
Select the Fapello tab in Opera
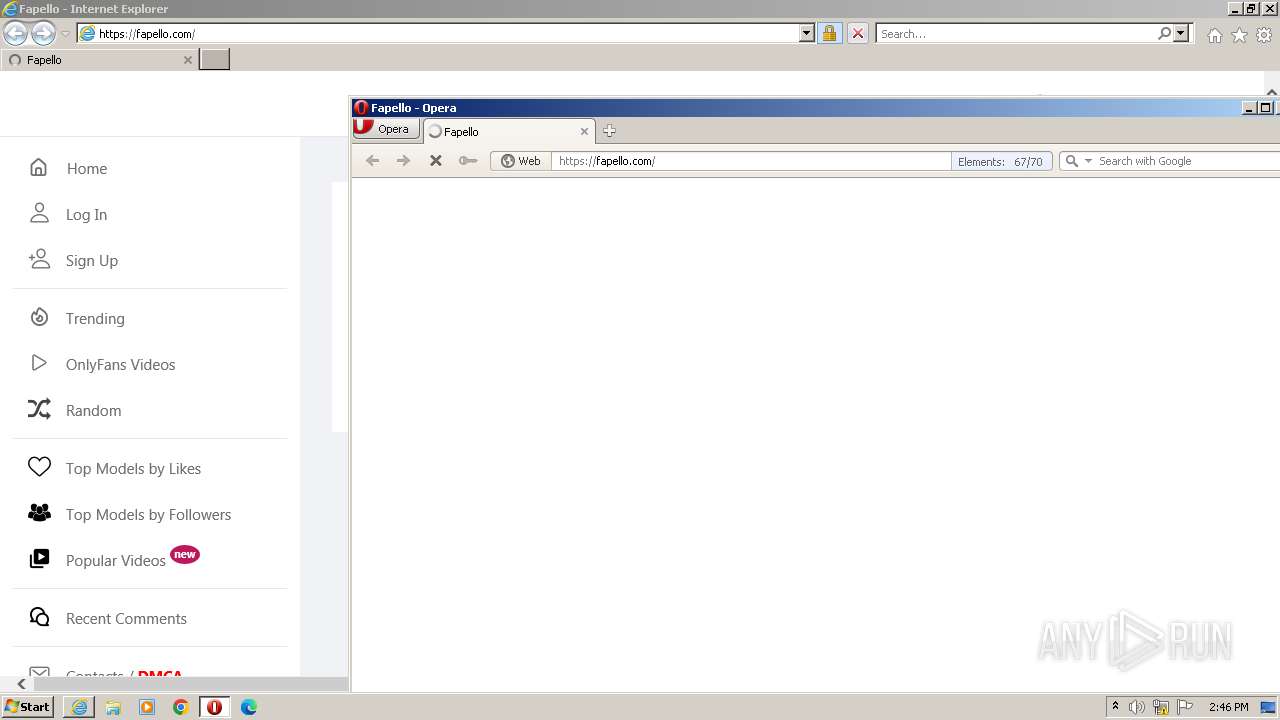coord(509,131)
